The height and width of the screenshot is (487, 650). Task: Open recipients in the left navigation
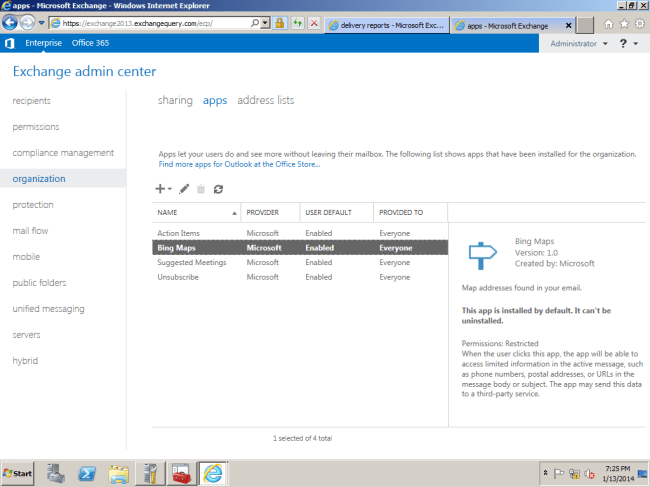(31, 101)
